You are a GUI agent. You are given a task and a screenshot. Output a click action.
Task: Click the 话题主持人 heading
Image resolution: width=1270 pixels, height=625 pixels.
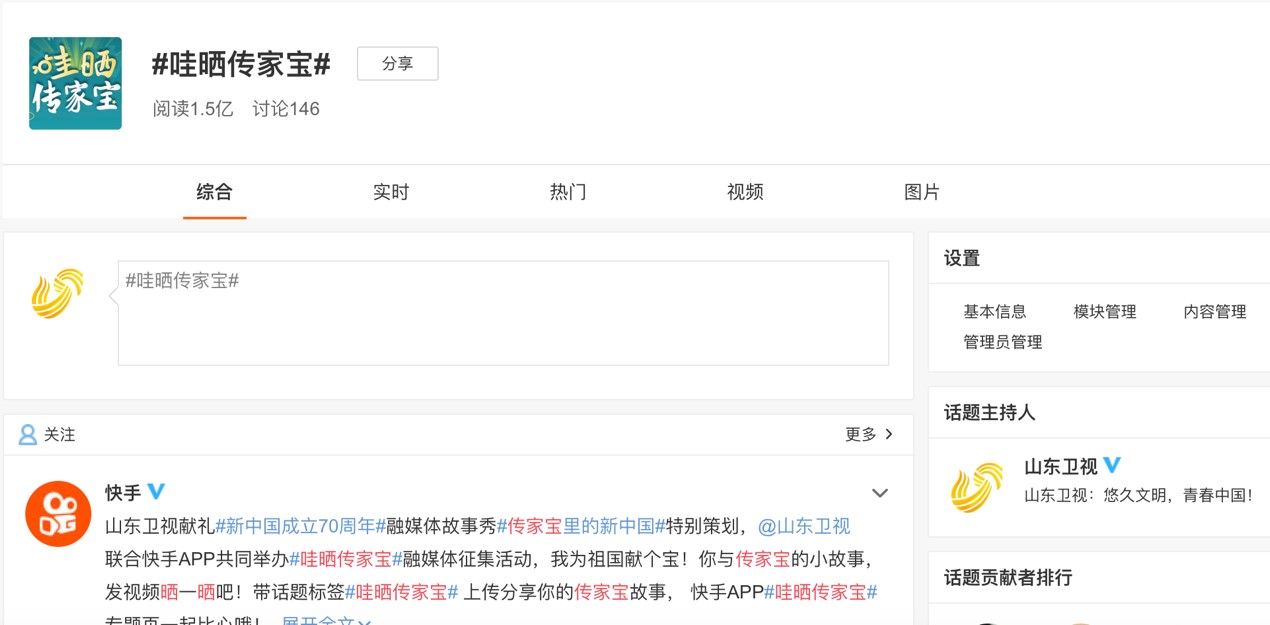click(990, 412)
